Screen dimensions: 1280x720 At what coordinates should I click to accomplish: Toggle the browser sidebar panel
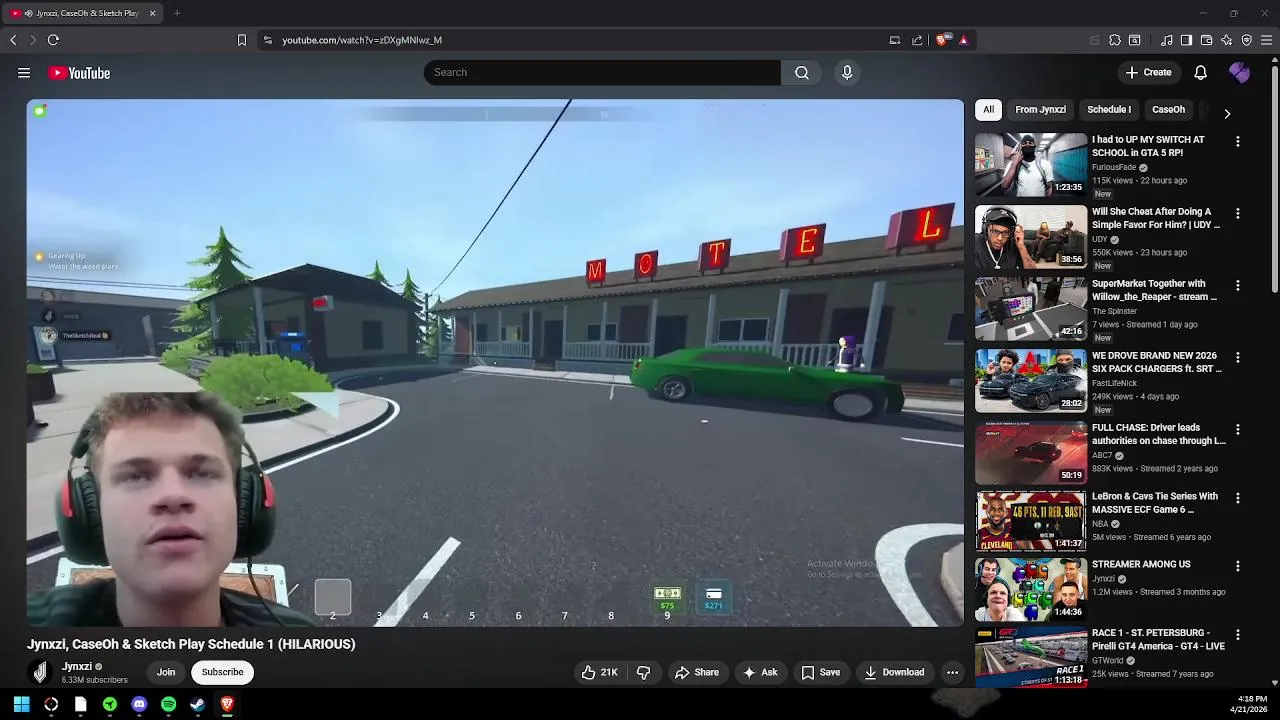pos(1186,40)
